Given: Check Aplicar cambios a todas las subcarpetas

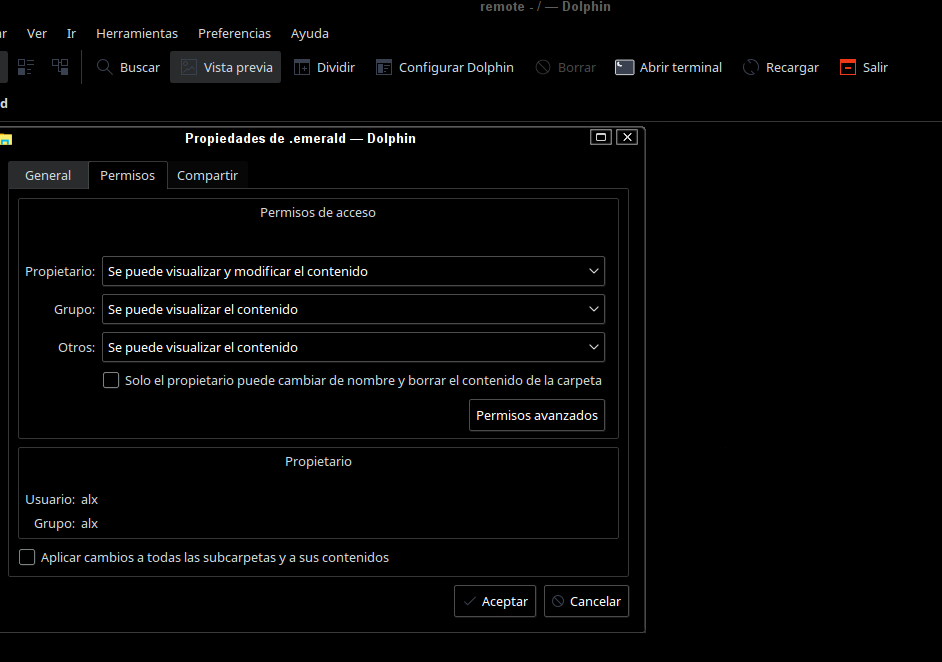Looking at the screenshot, I should pos(27,557).
